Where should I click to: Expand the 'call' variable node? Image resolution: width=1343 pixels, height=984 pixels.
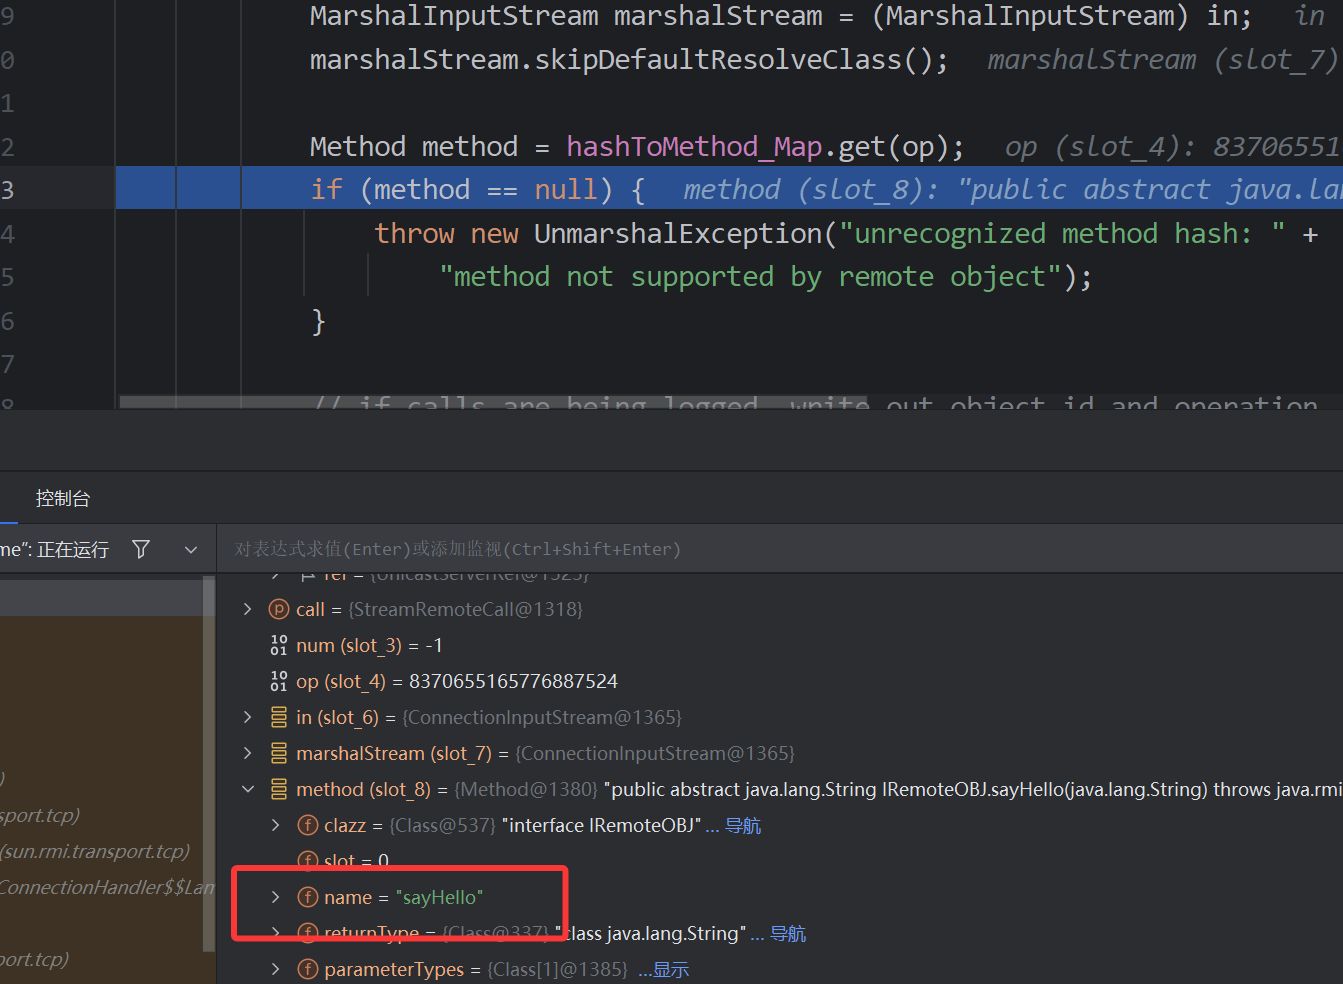click(248, 609)
